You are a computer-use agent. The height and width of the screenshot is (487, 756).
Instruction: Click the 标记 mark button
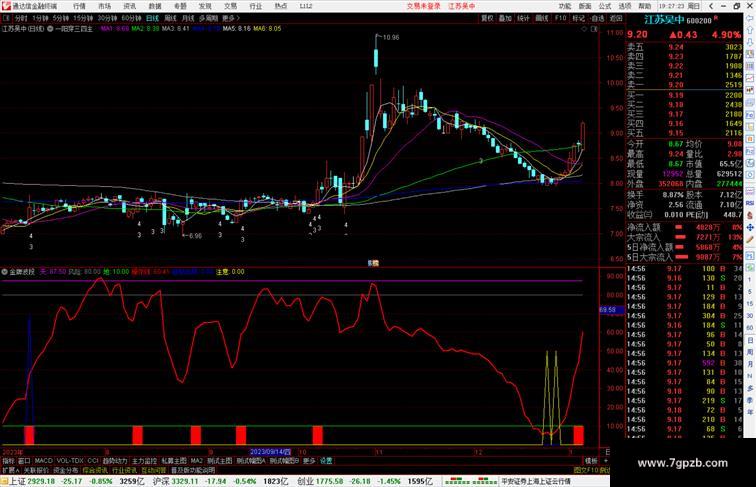pos(578,18)
